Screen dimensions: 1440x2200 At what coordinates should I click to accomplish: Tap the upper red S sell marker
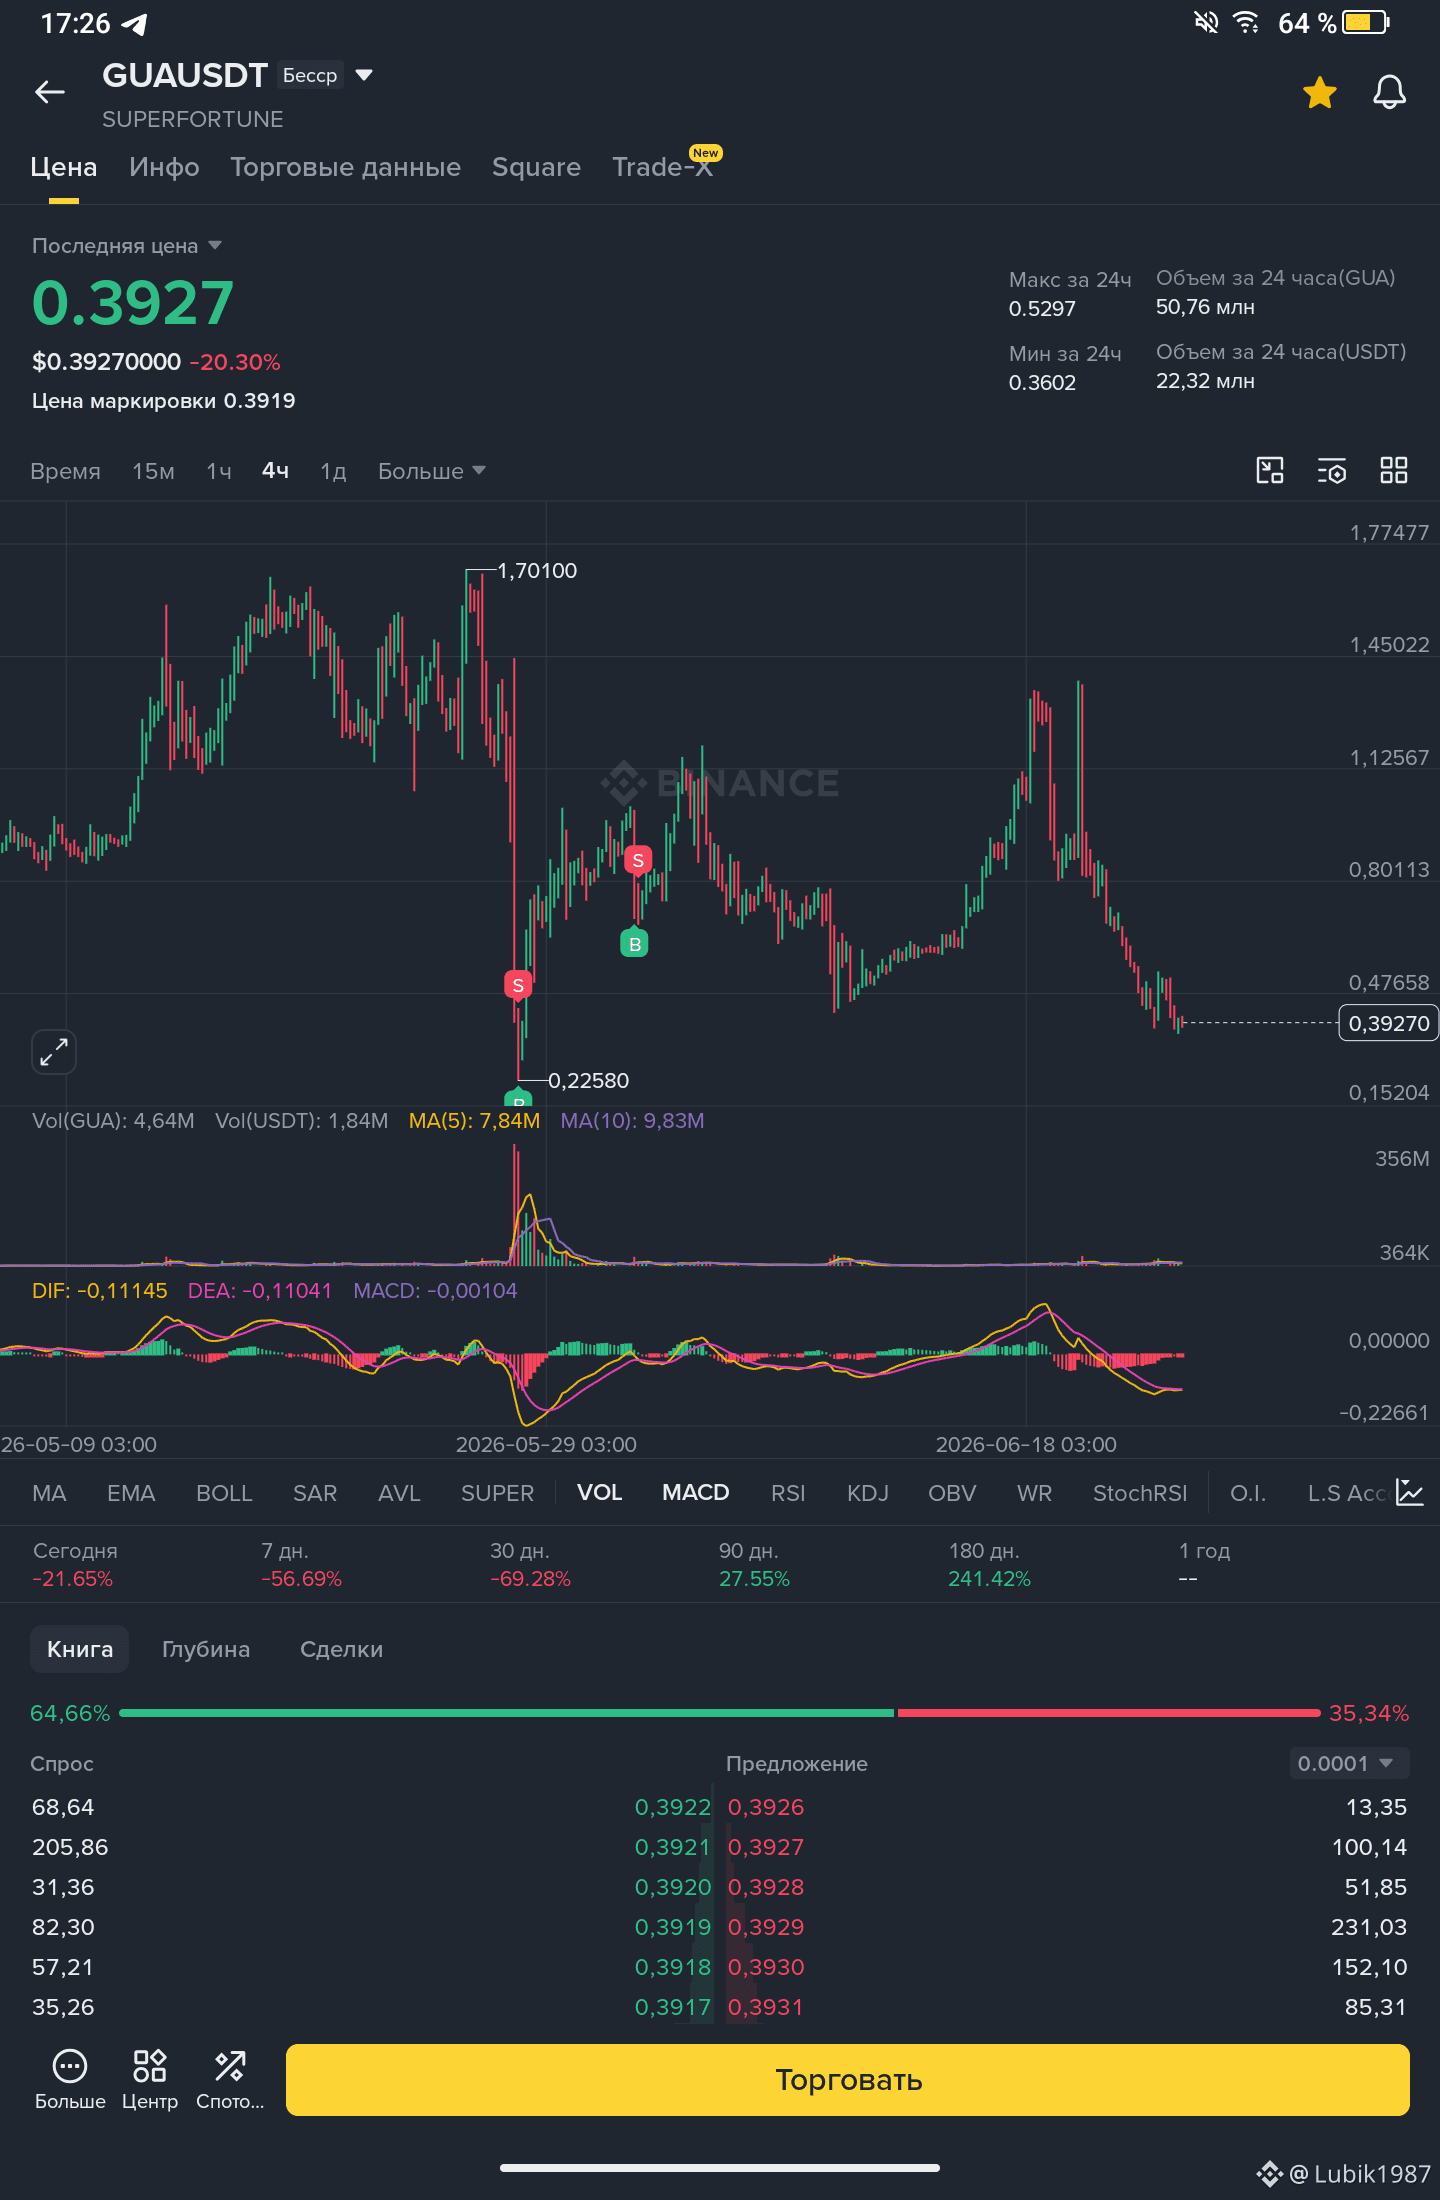[638, 860]
